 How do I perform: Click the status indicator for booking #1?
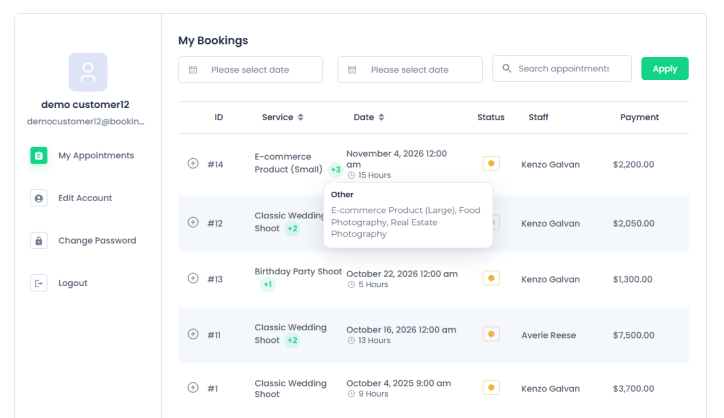click(x=491, y=388)
